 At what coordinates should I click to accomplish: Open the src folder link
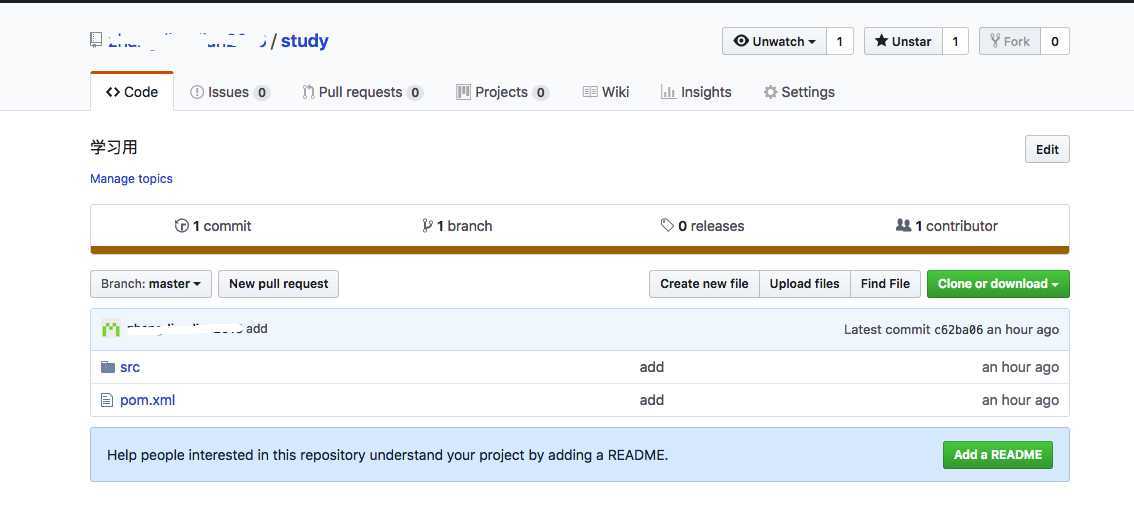(130, 367)
